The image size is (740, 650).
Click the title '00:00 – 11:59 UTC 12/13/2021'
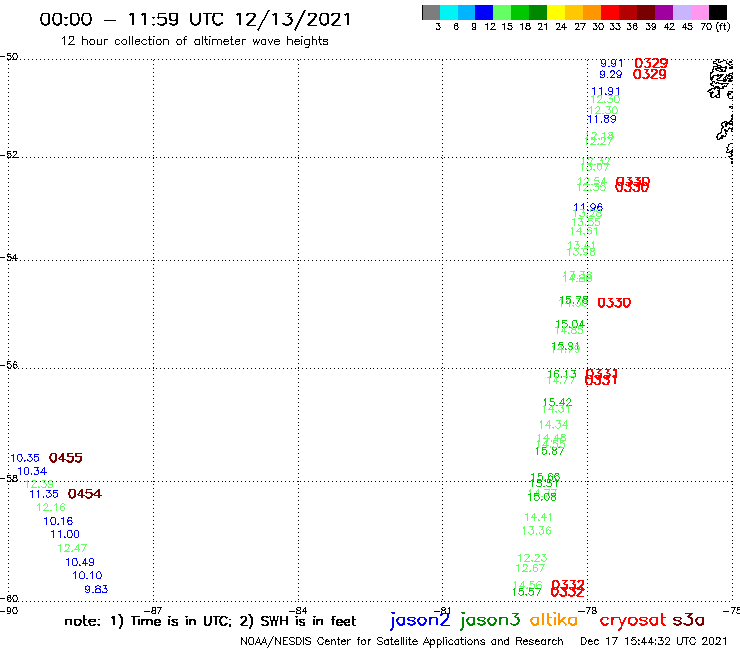click(x=195, y=20)
